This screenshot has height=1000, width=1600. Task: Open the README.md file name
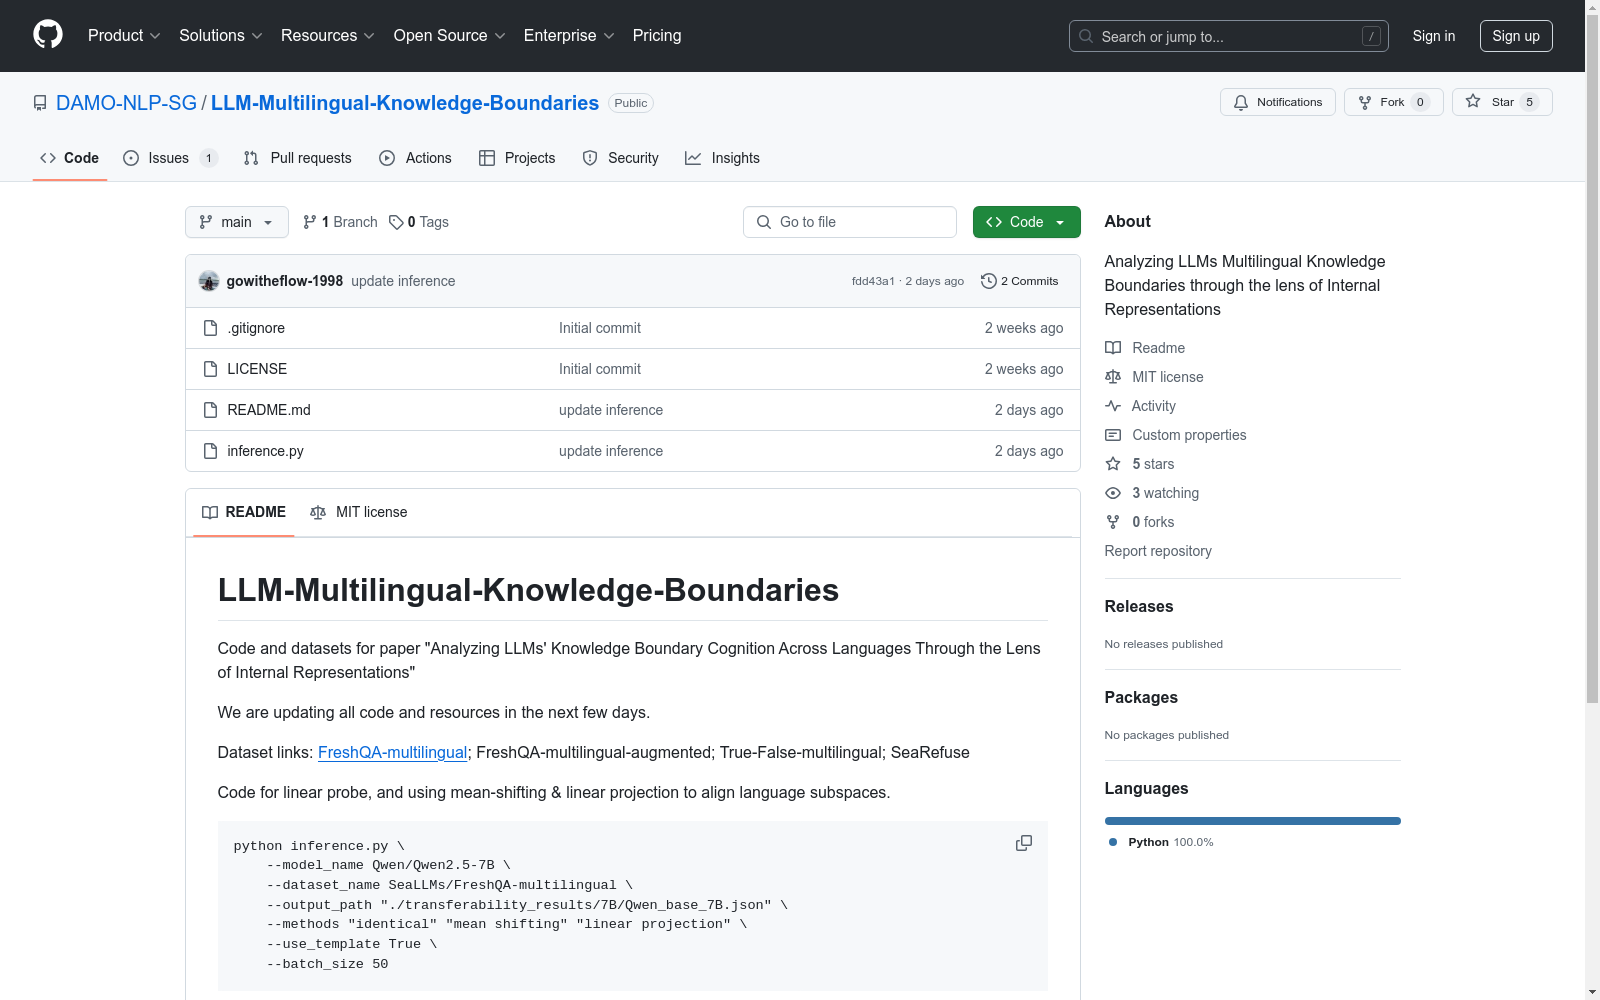[x=269, y=410]
